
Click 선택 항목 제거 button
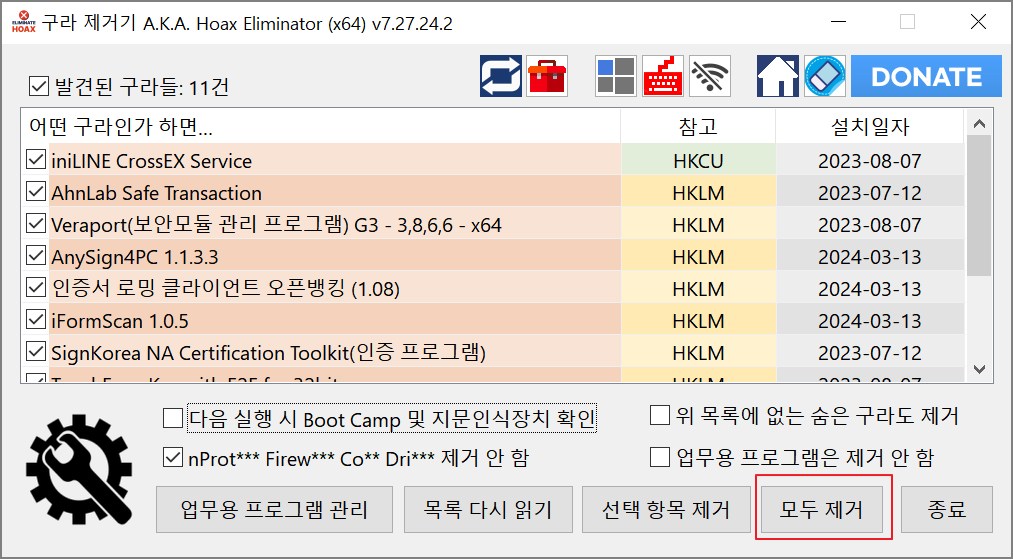pos(666,509)
